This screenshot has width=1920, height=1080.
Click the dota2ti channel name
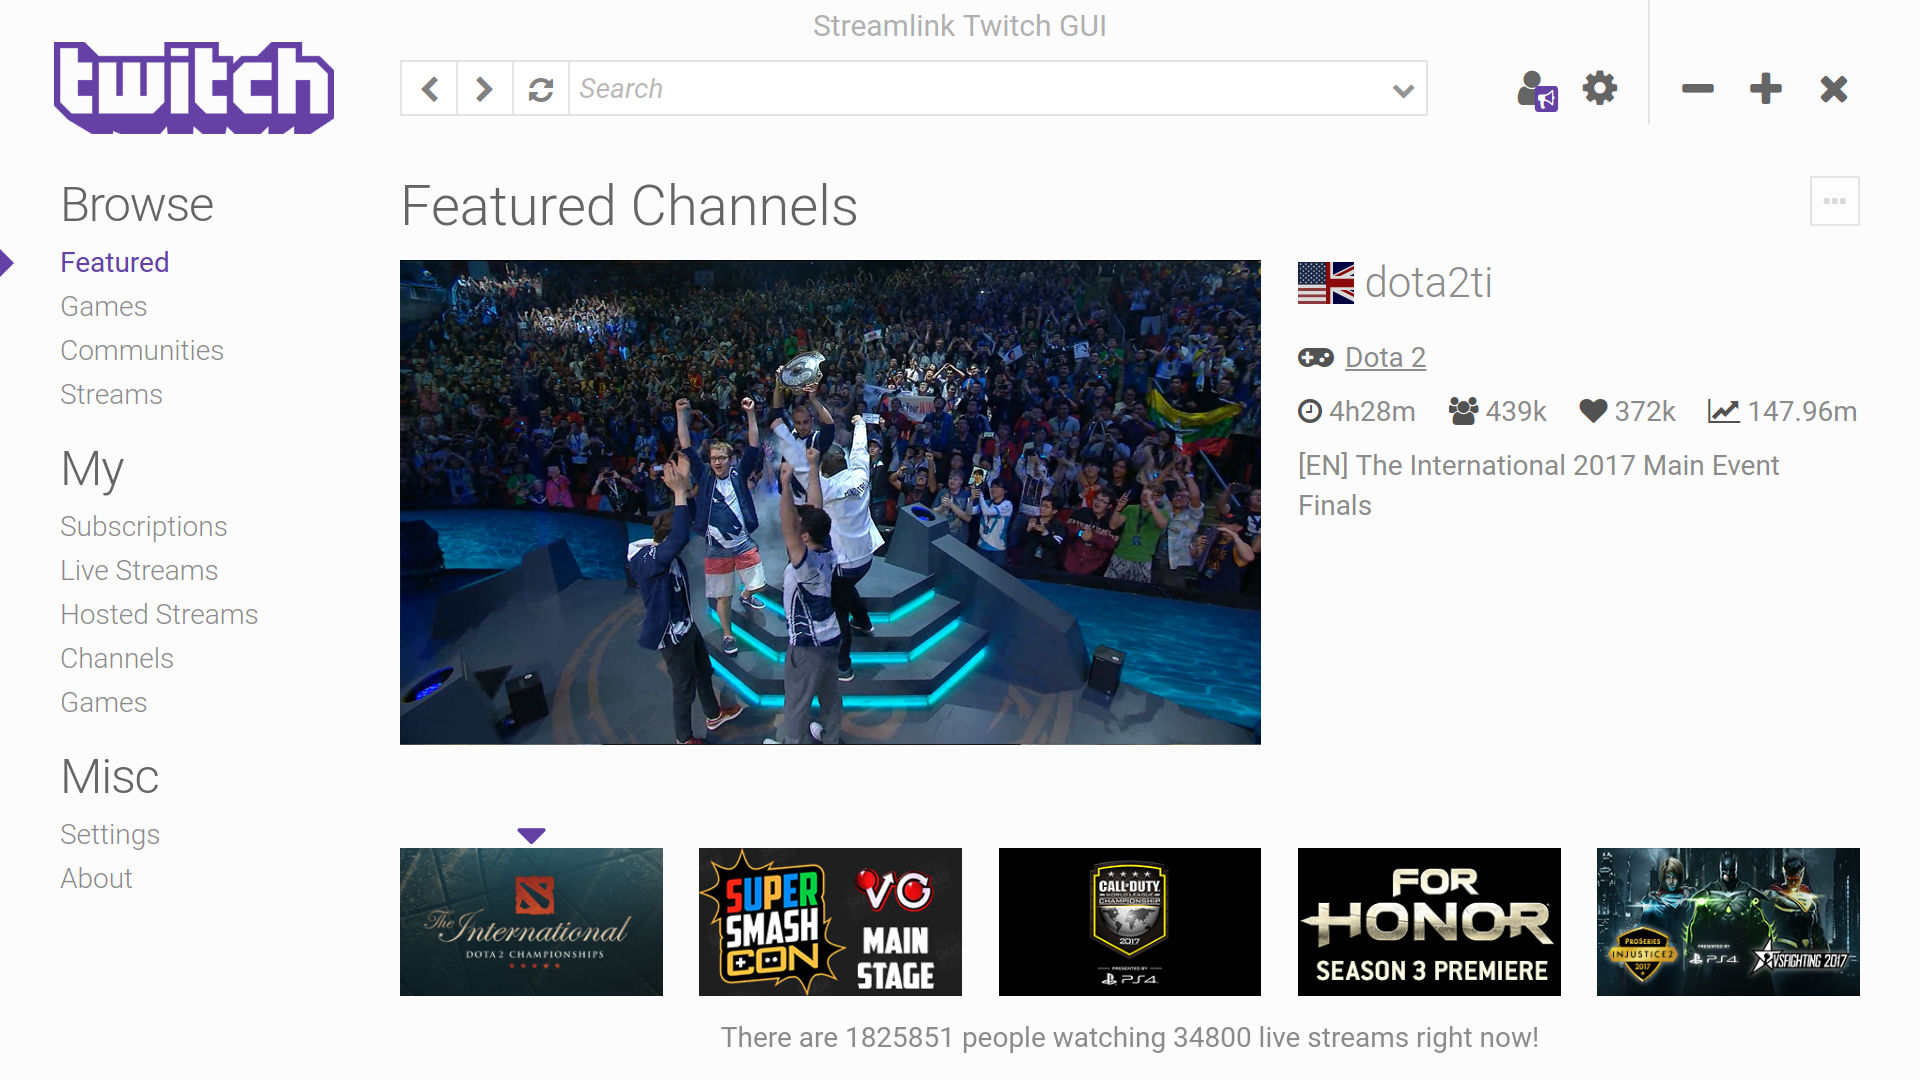click(1428, 283)
